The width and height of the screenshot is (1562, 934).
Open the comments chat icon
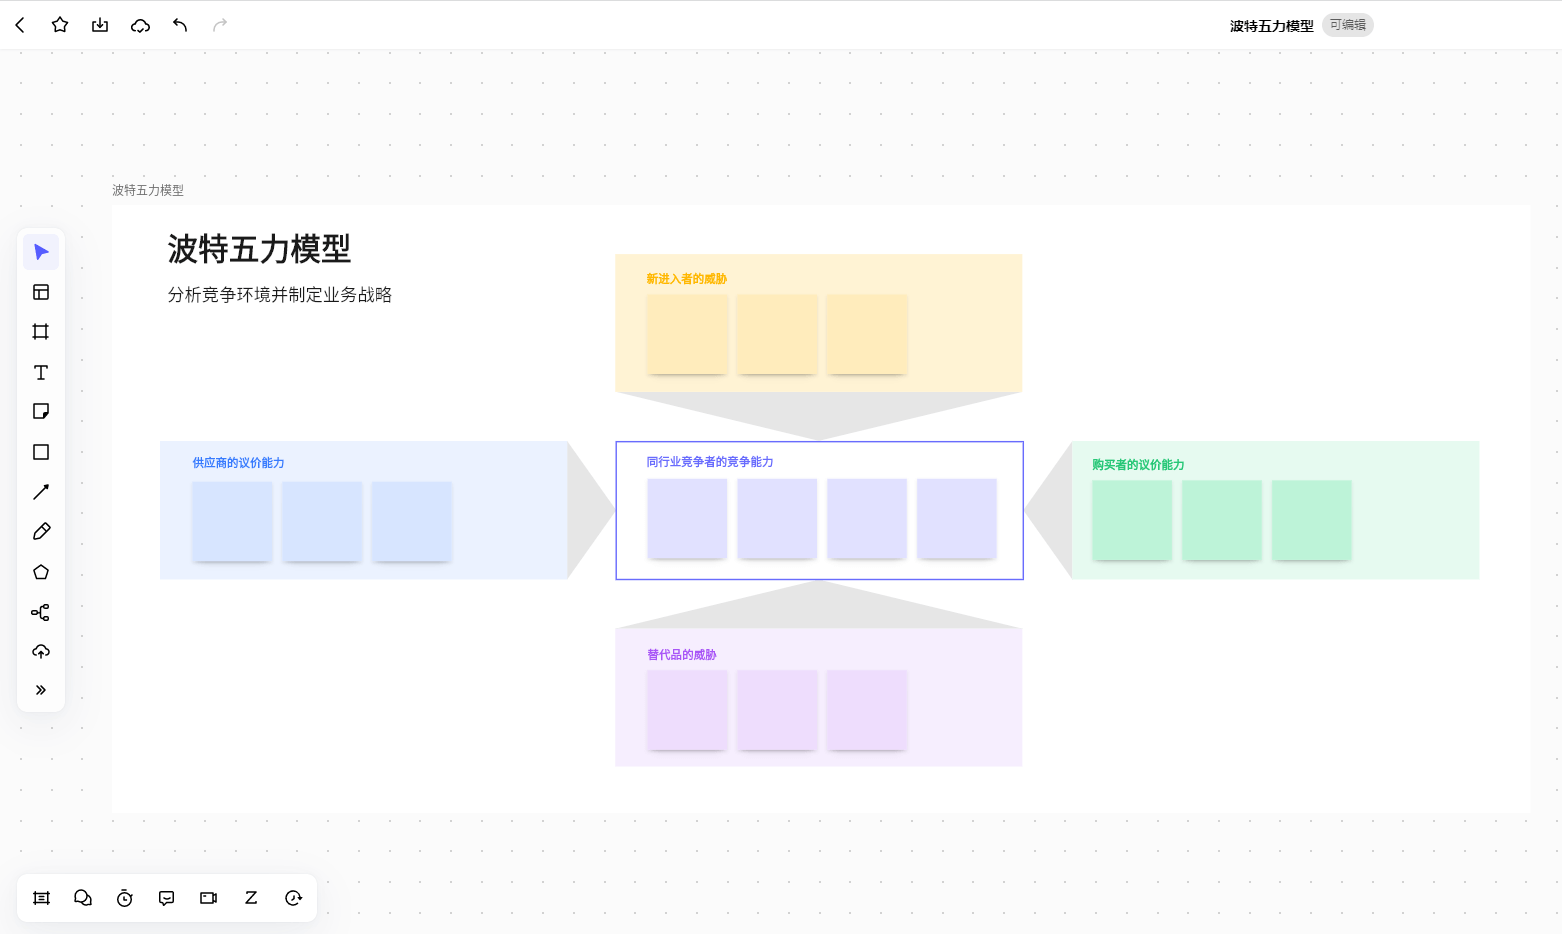click(83, 898)
